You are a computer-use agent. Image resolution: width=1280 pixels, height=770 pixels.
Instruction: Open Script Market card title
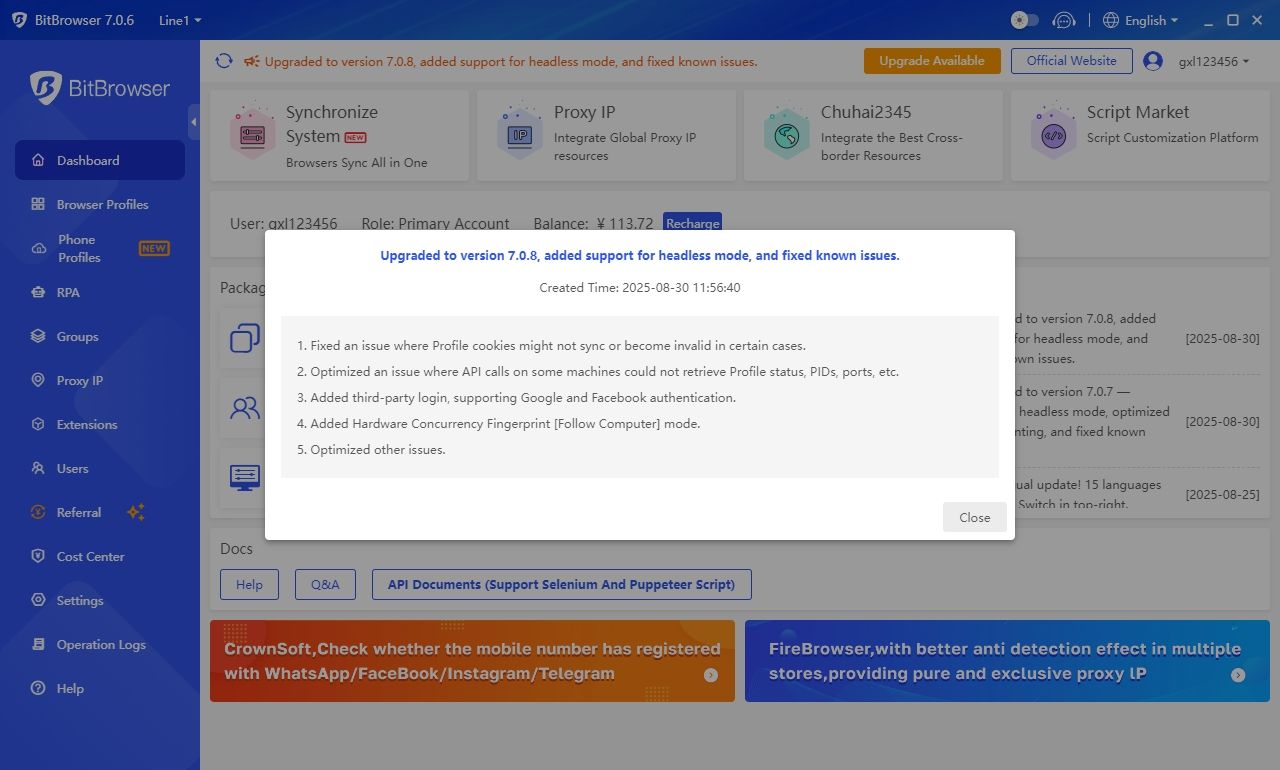[x=1138, y=112]
